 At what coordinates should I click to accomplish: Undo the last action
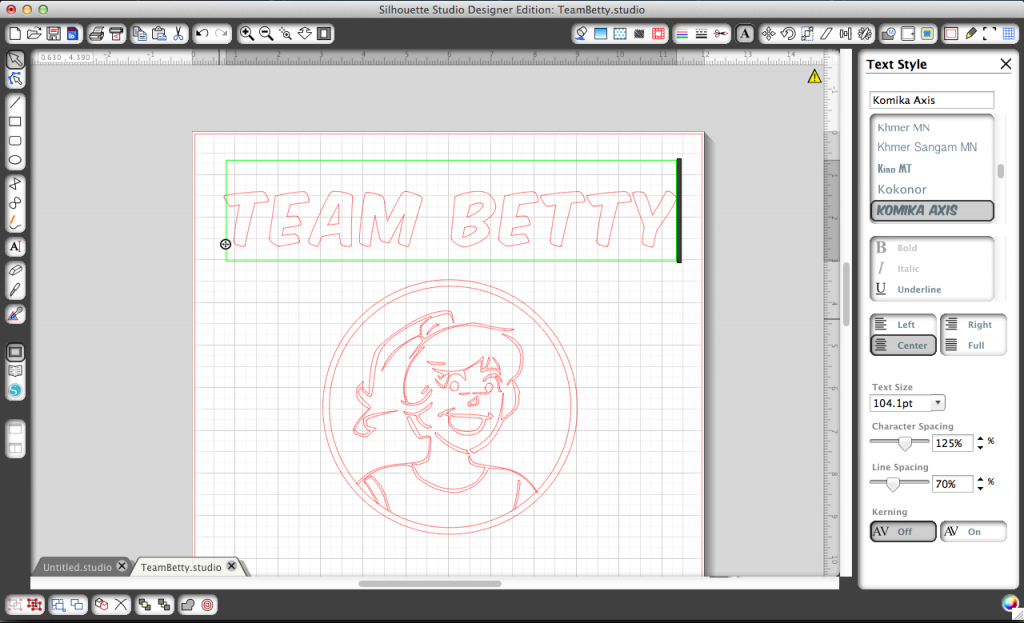[x=202, y=33]
